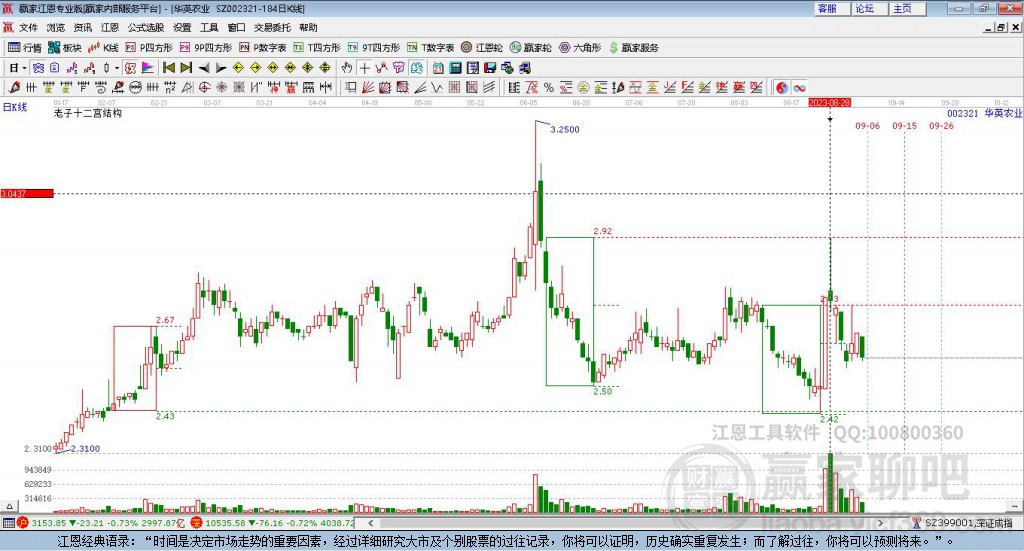Open the 9P四方形 tool
Image resolution: width=1024 pixels, height=551 pixels.
tap(206, 48)
